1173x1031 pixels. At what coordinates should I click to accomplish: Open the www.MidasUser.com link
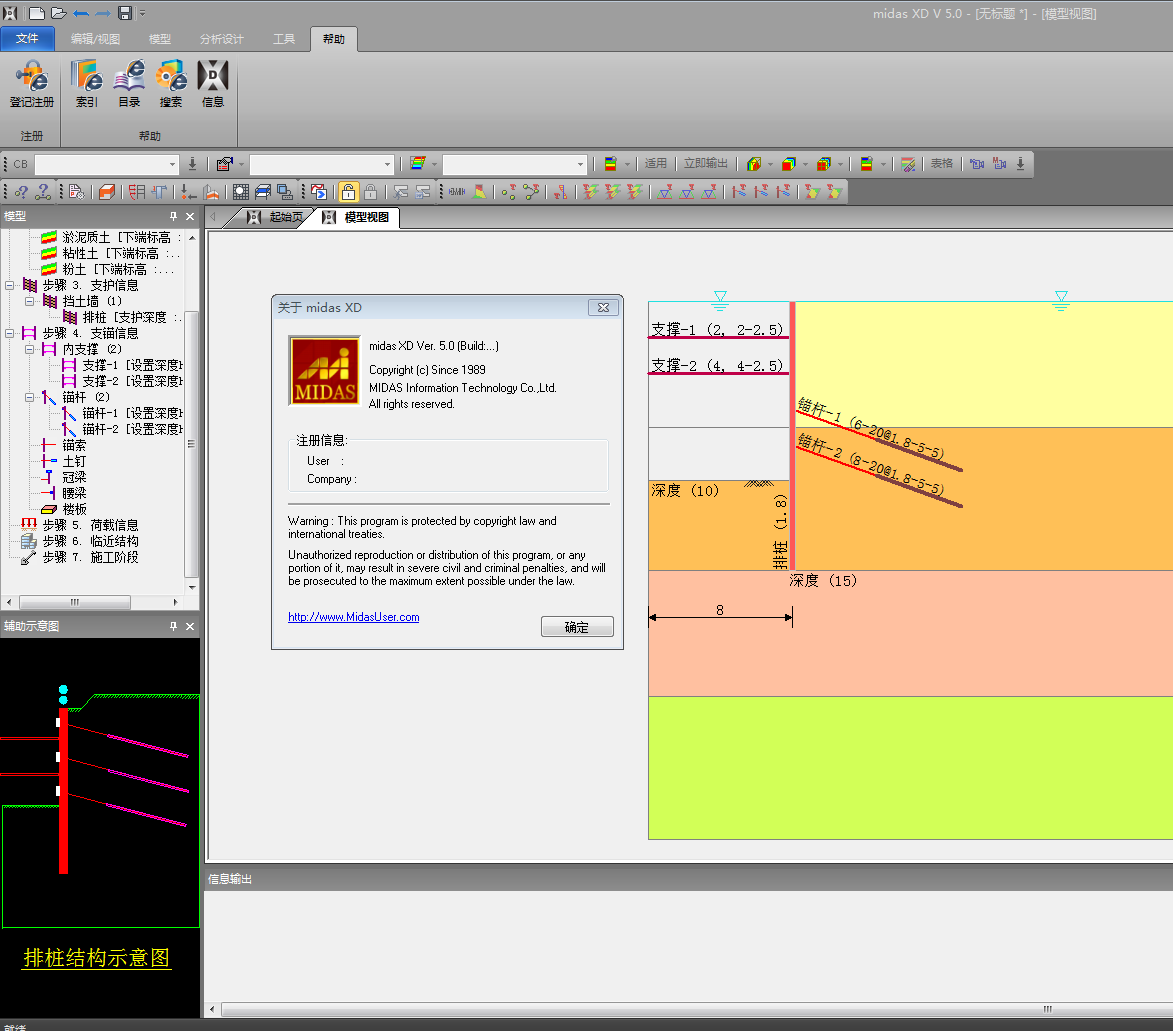[x=353, y=617]
